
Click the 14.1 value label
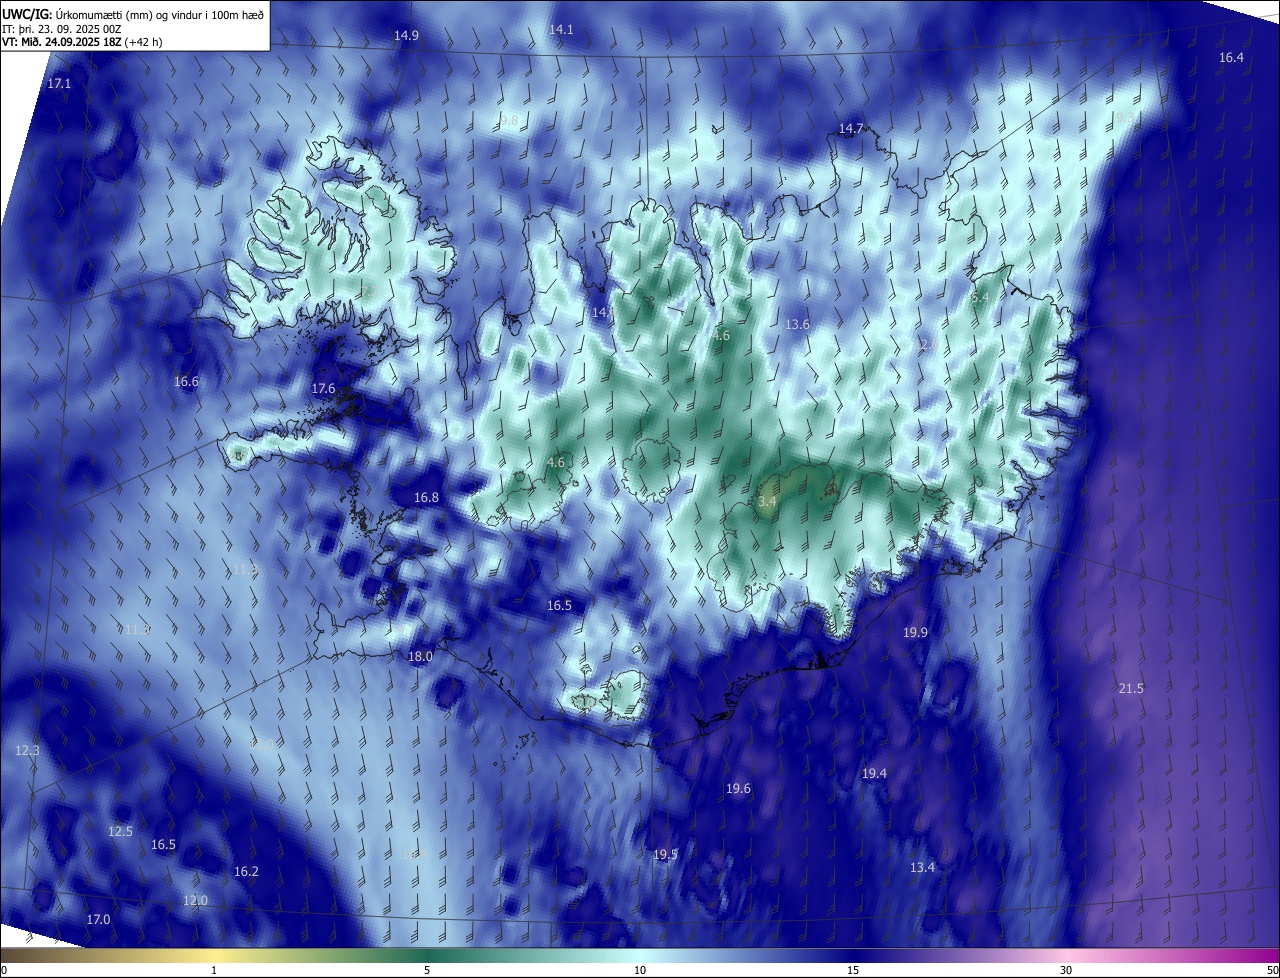coord(561,29)
